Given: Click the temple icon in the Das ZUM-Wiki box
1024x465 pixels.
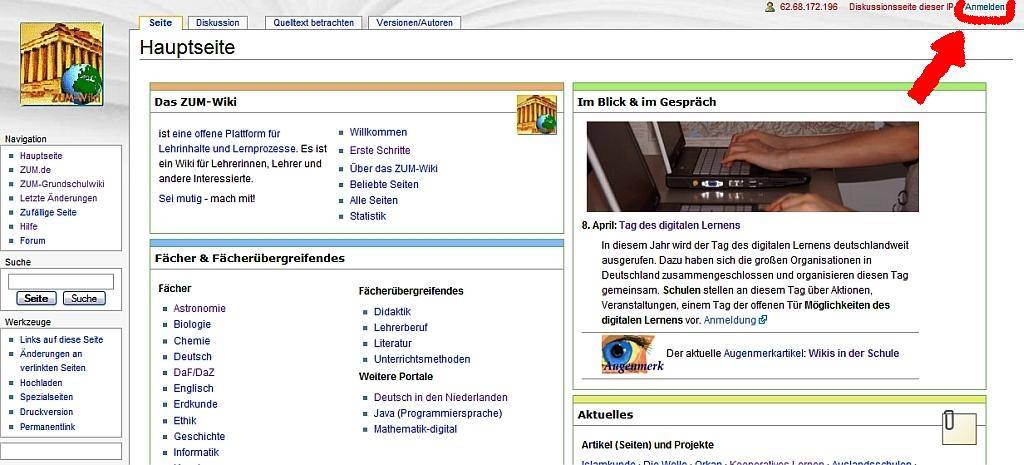Looking at the screenshot, I should [x=536, y=115].
